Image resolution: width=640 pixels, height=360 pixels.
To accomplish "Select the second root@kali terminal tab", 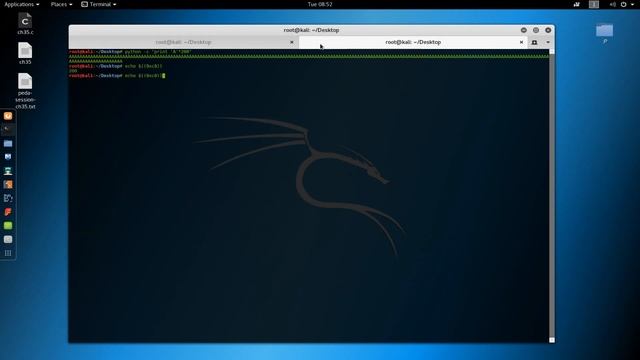I will [x=413, y=42].
